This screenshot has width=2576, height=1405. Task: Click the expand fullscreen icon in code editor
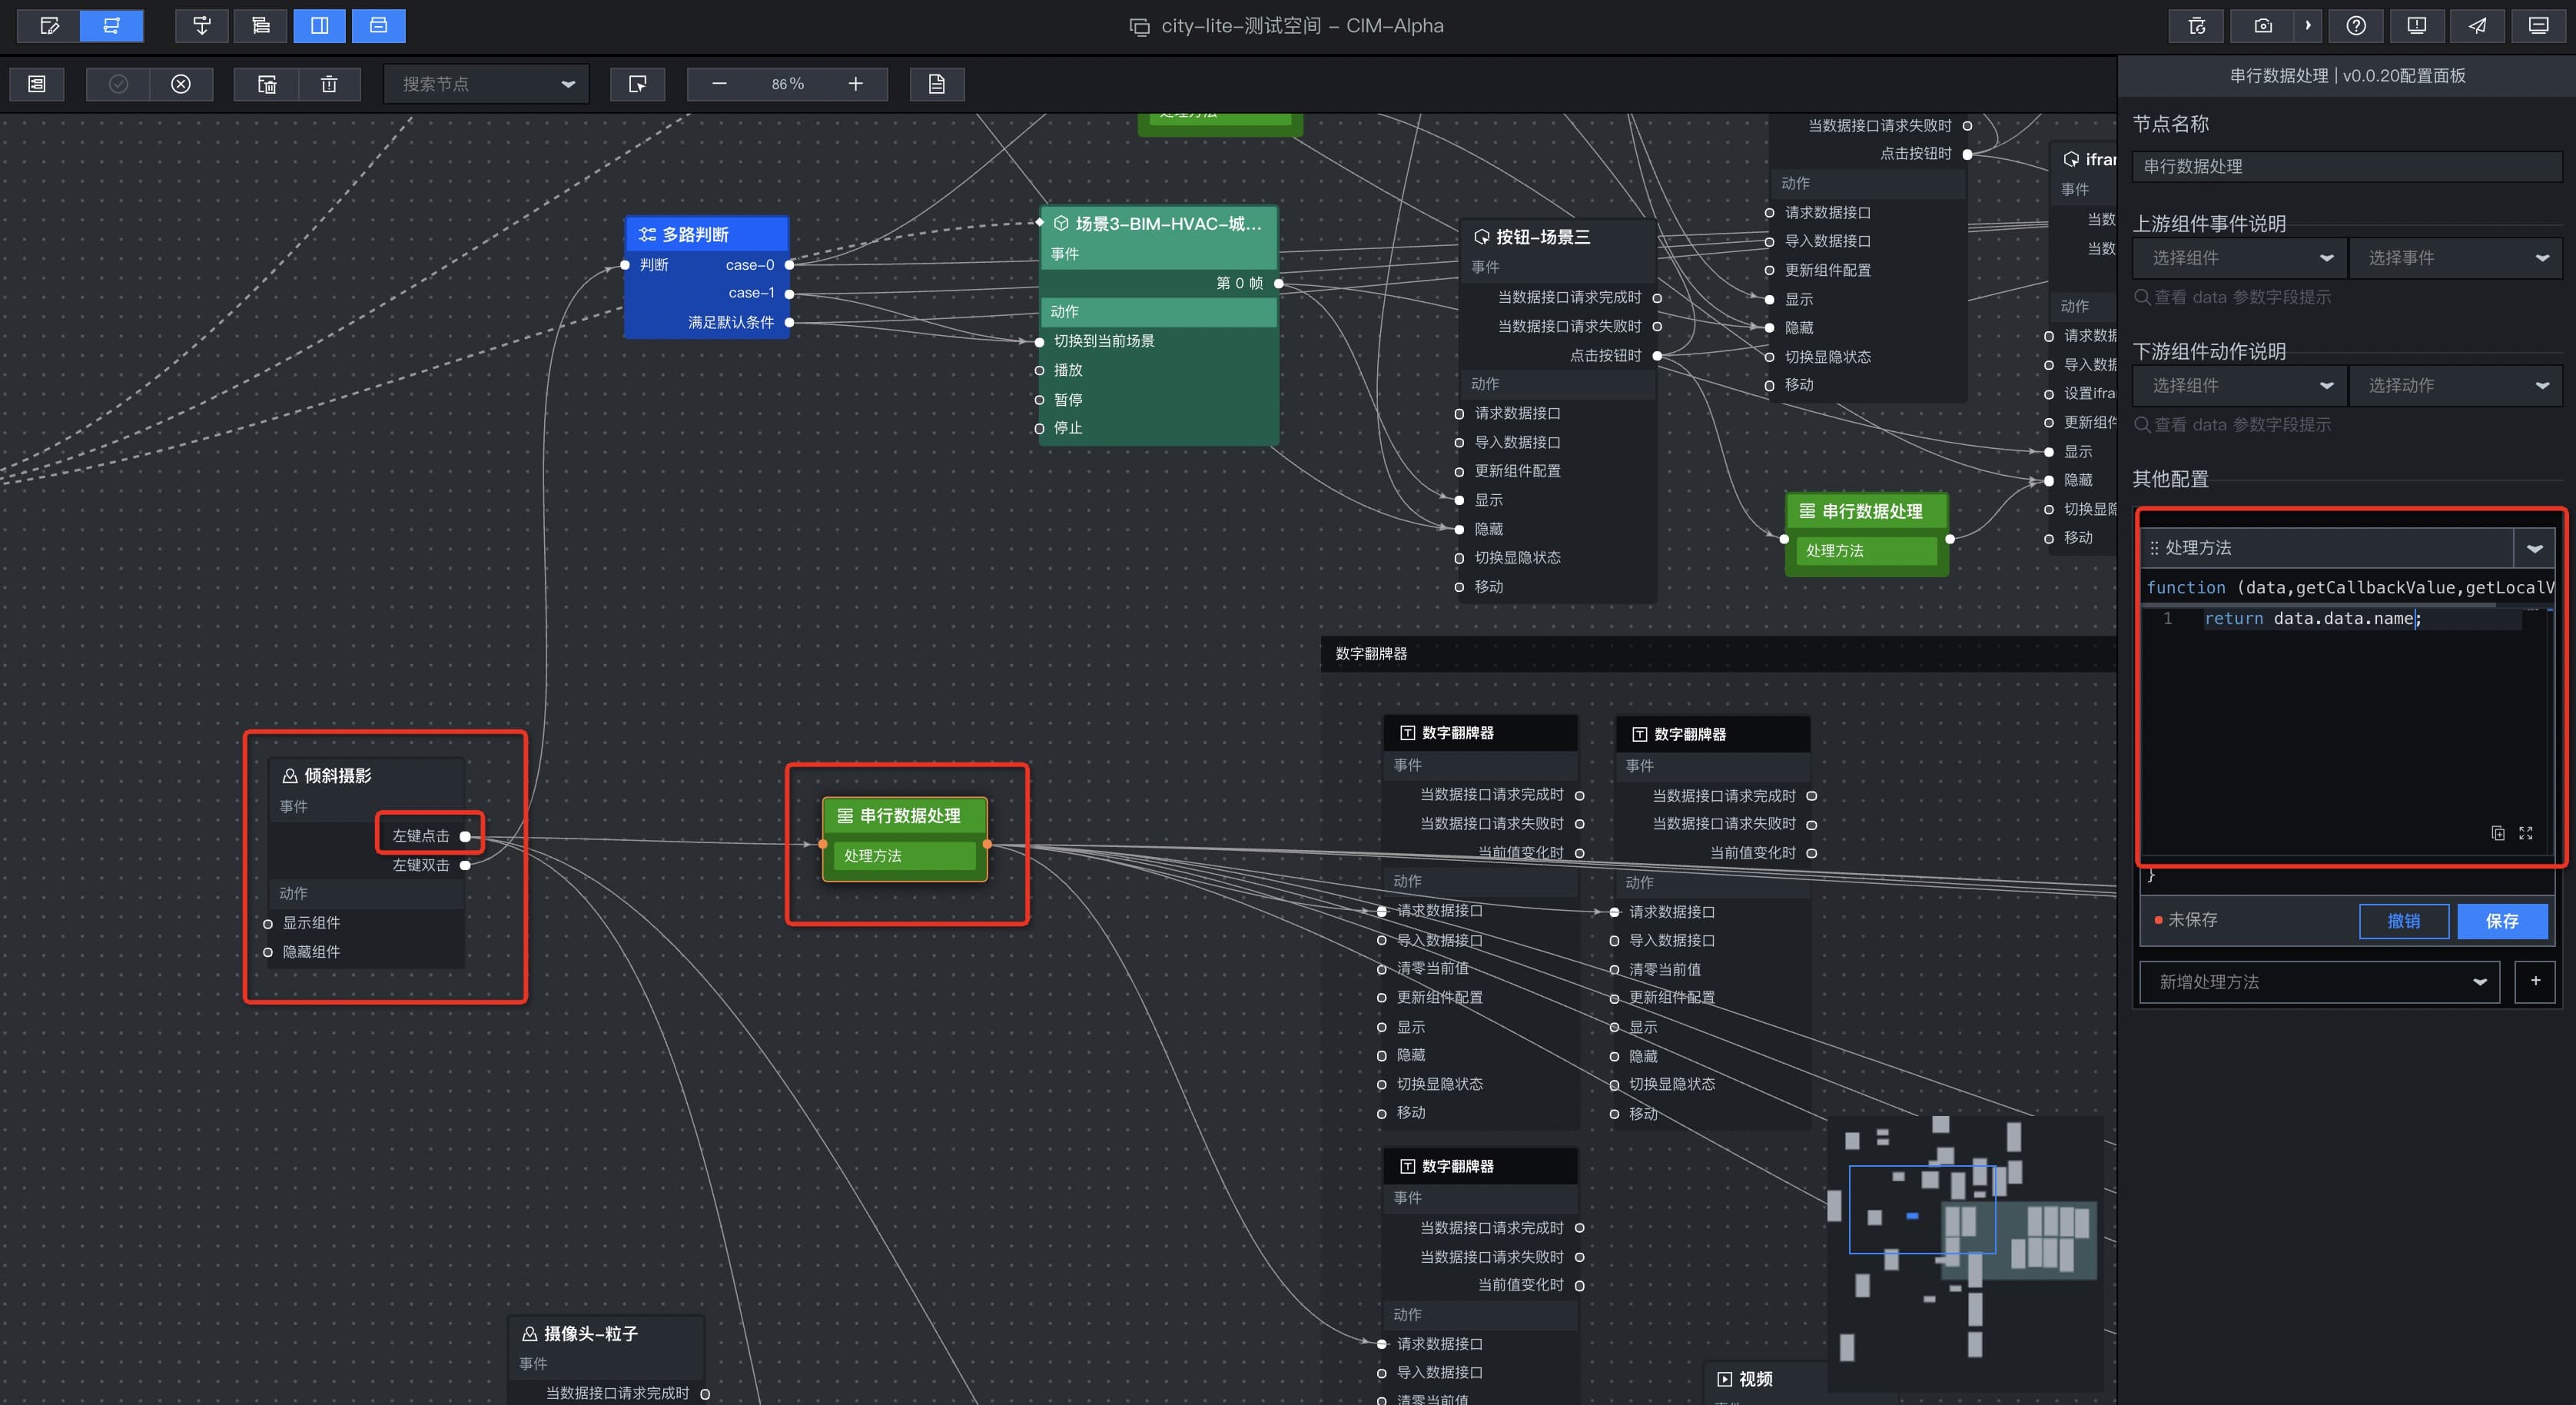2525,833
